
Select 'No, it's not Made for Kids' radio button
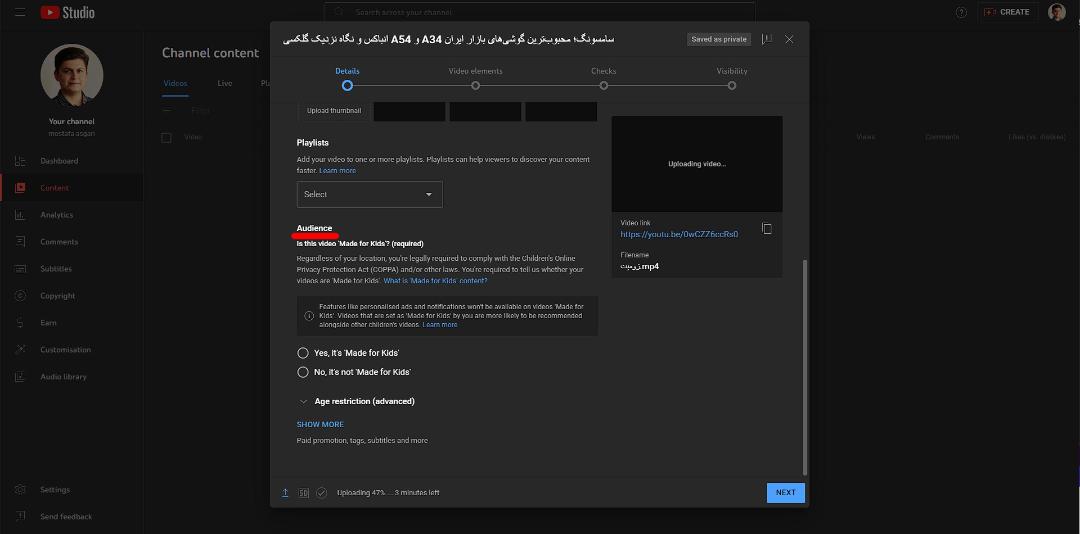[x=302, y=372]
